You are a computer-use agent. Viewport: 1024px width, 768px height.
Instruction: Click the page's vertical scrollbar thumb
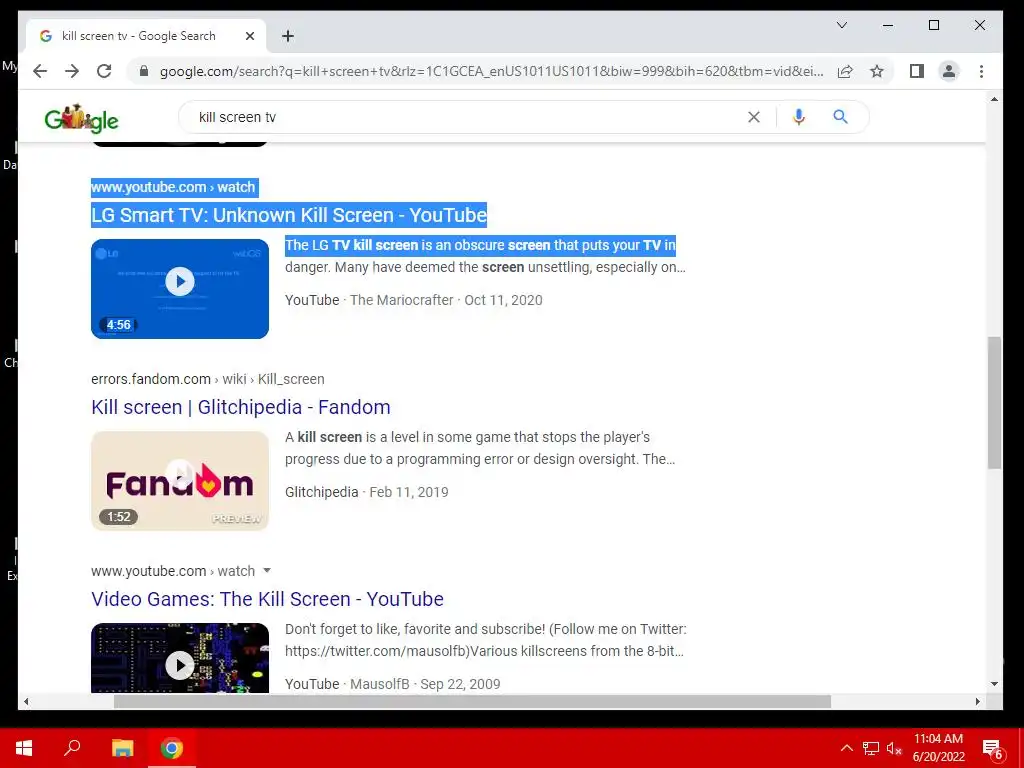[994, 402]
